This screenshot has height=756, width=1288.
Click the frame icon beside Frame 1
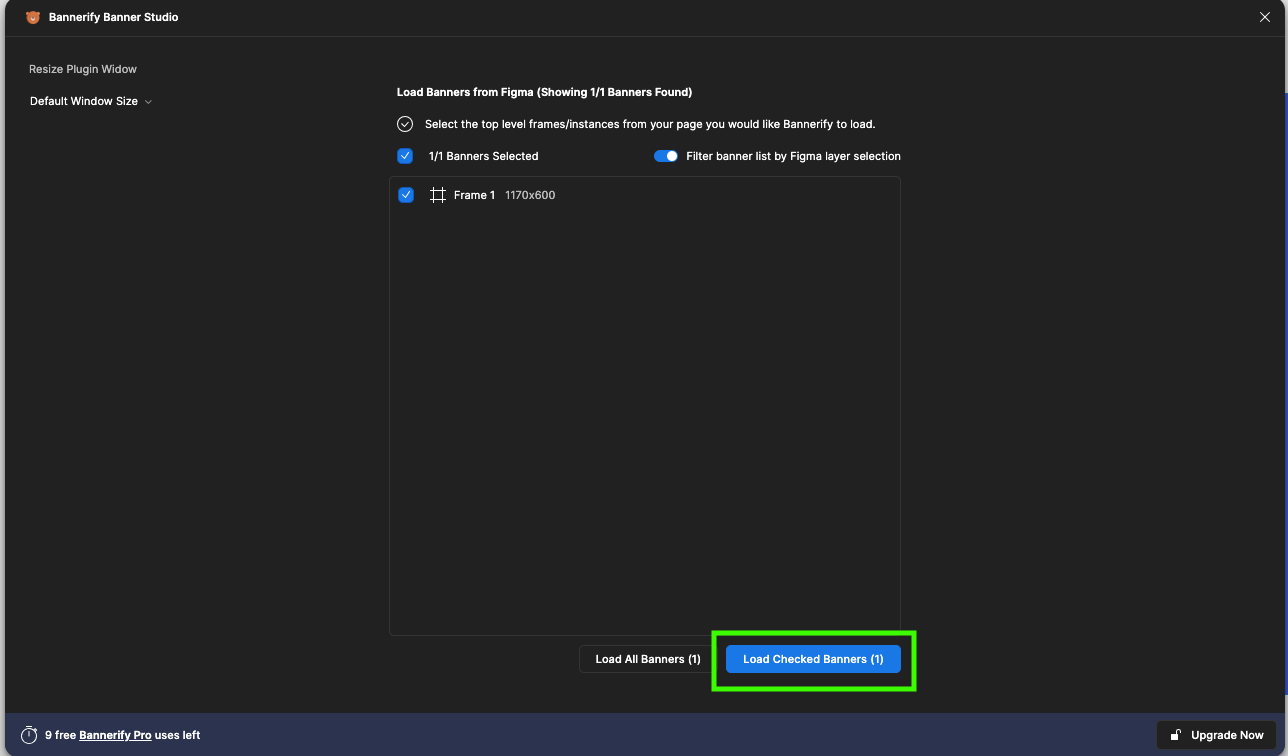point(438,195)
